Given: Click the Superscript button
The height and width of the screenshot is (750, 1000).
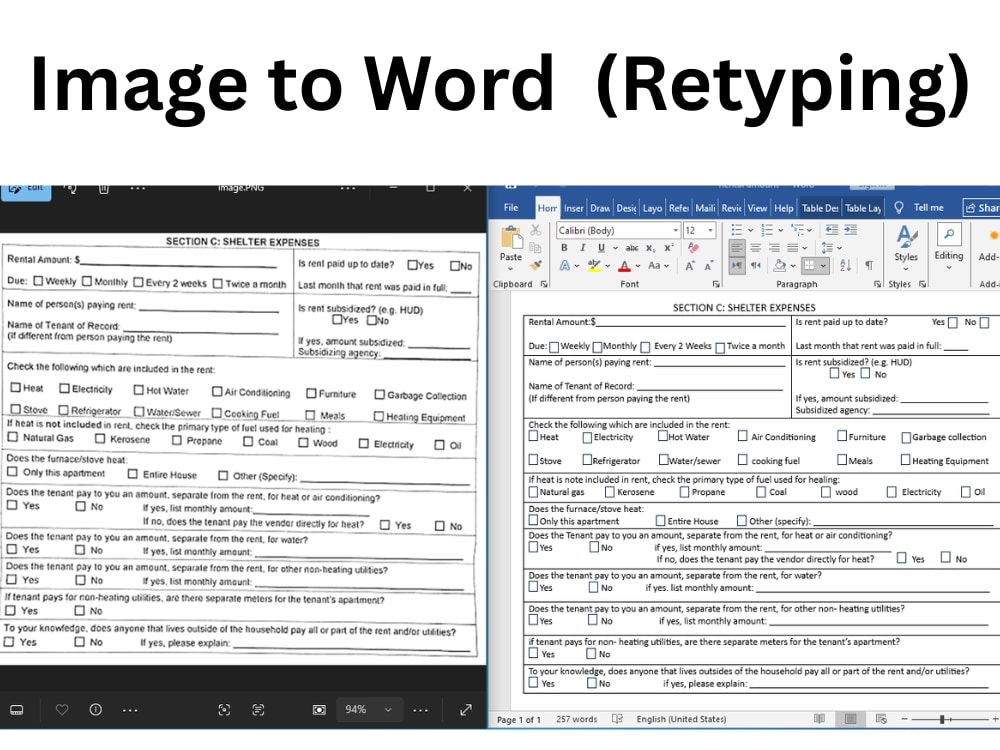Looking at the screenshot, I should pos(668,247).
